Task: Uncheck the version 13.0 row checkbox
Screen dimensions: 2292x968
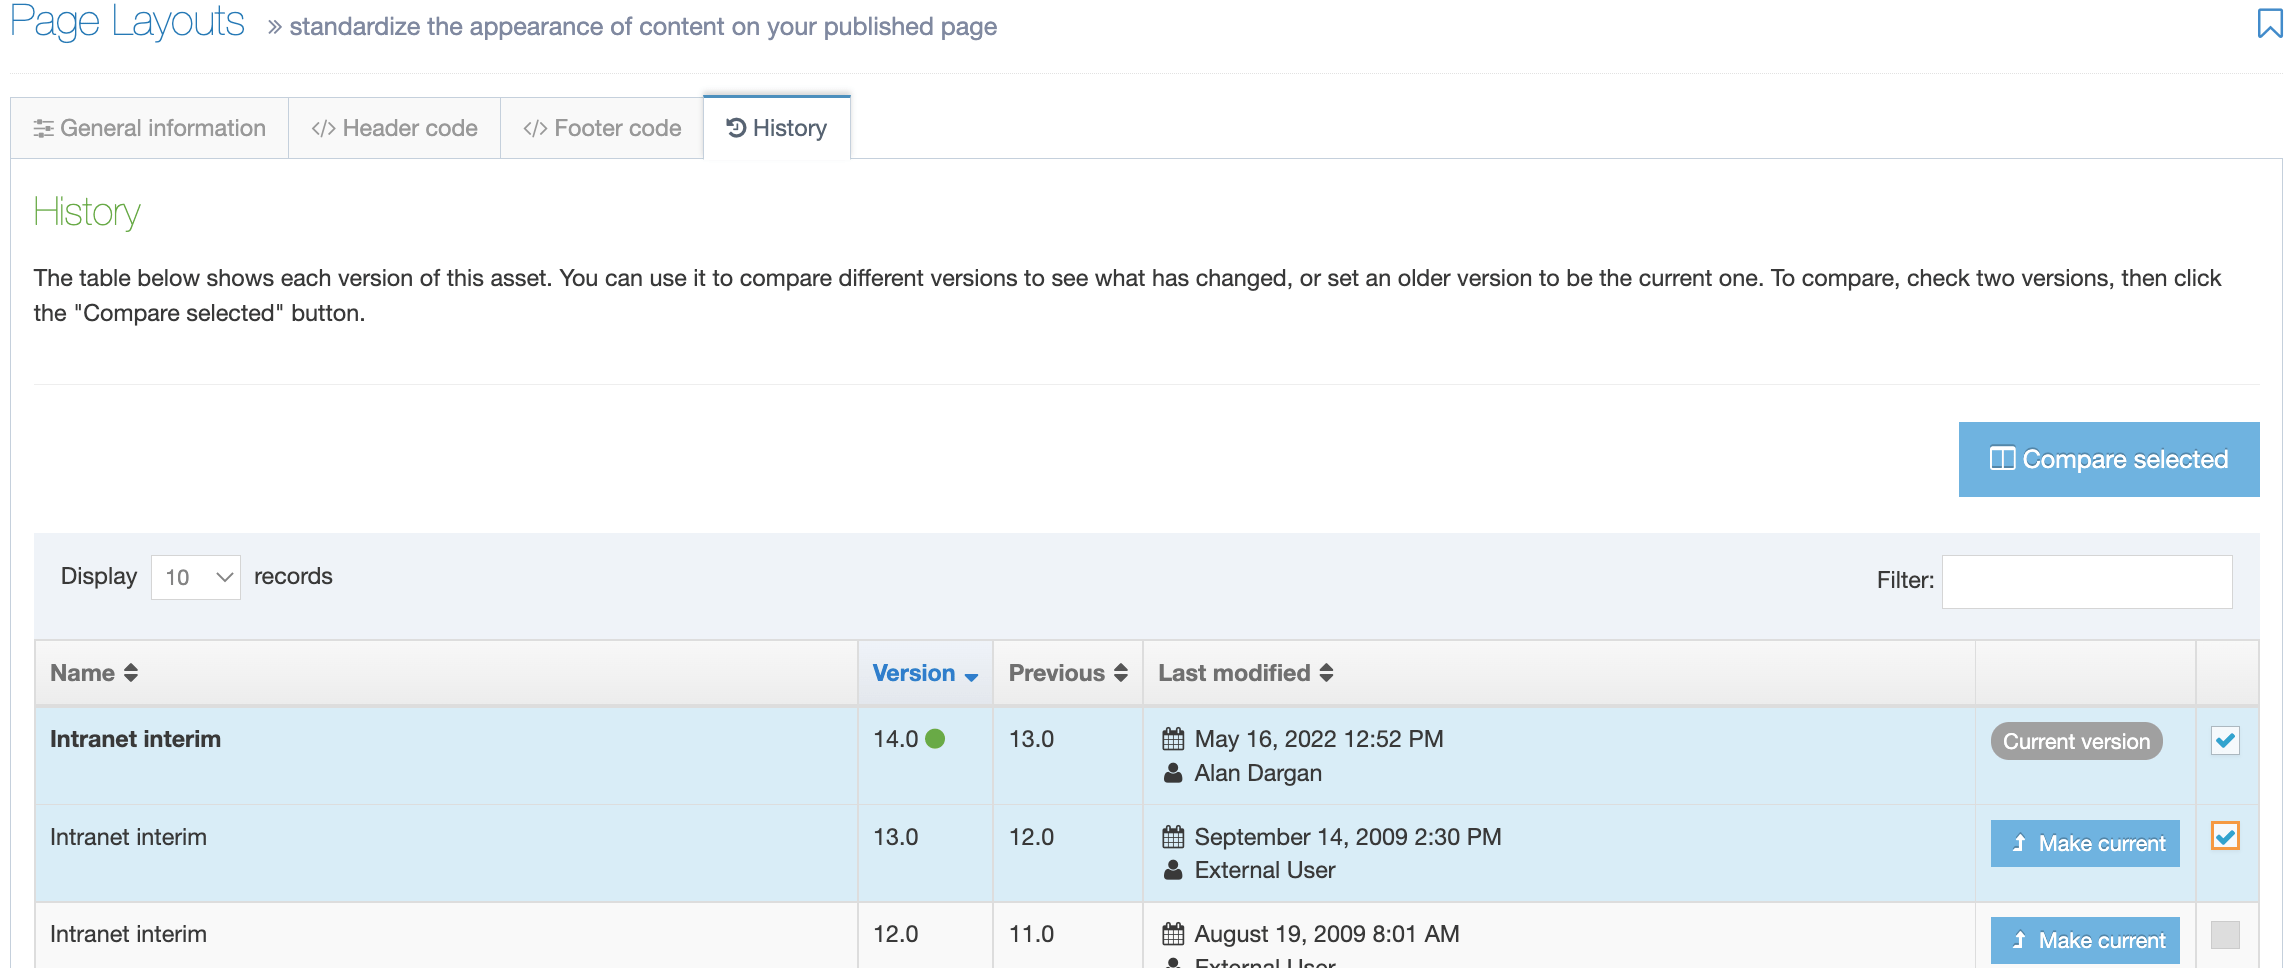Action: [x=2225, y=836]
